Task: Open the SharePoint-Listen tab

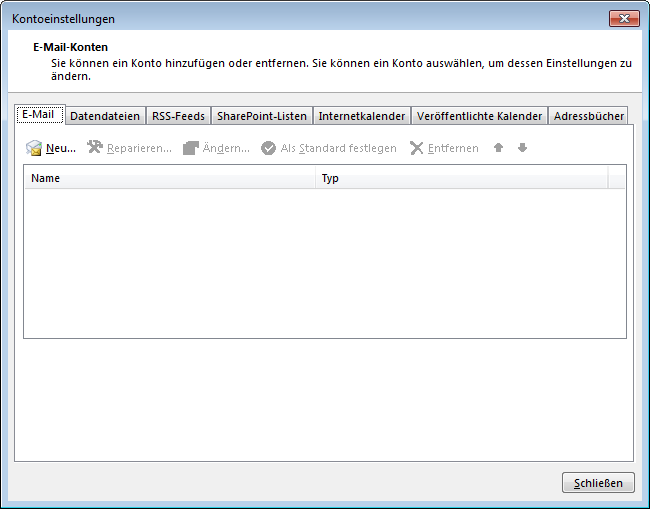Action: click(262, 116)
